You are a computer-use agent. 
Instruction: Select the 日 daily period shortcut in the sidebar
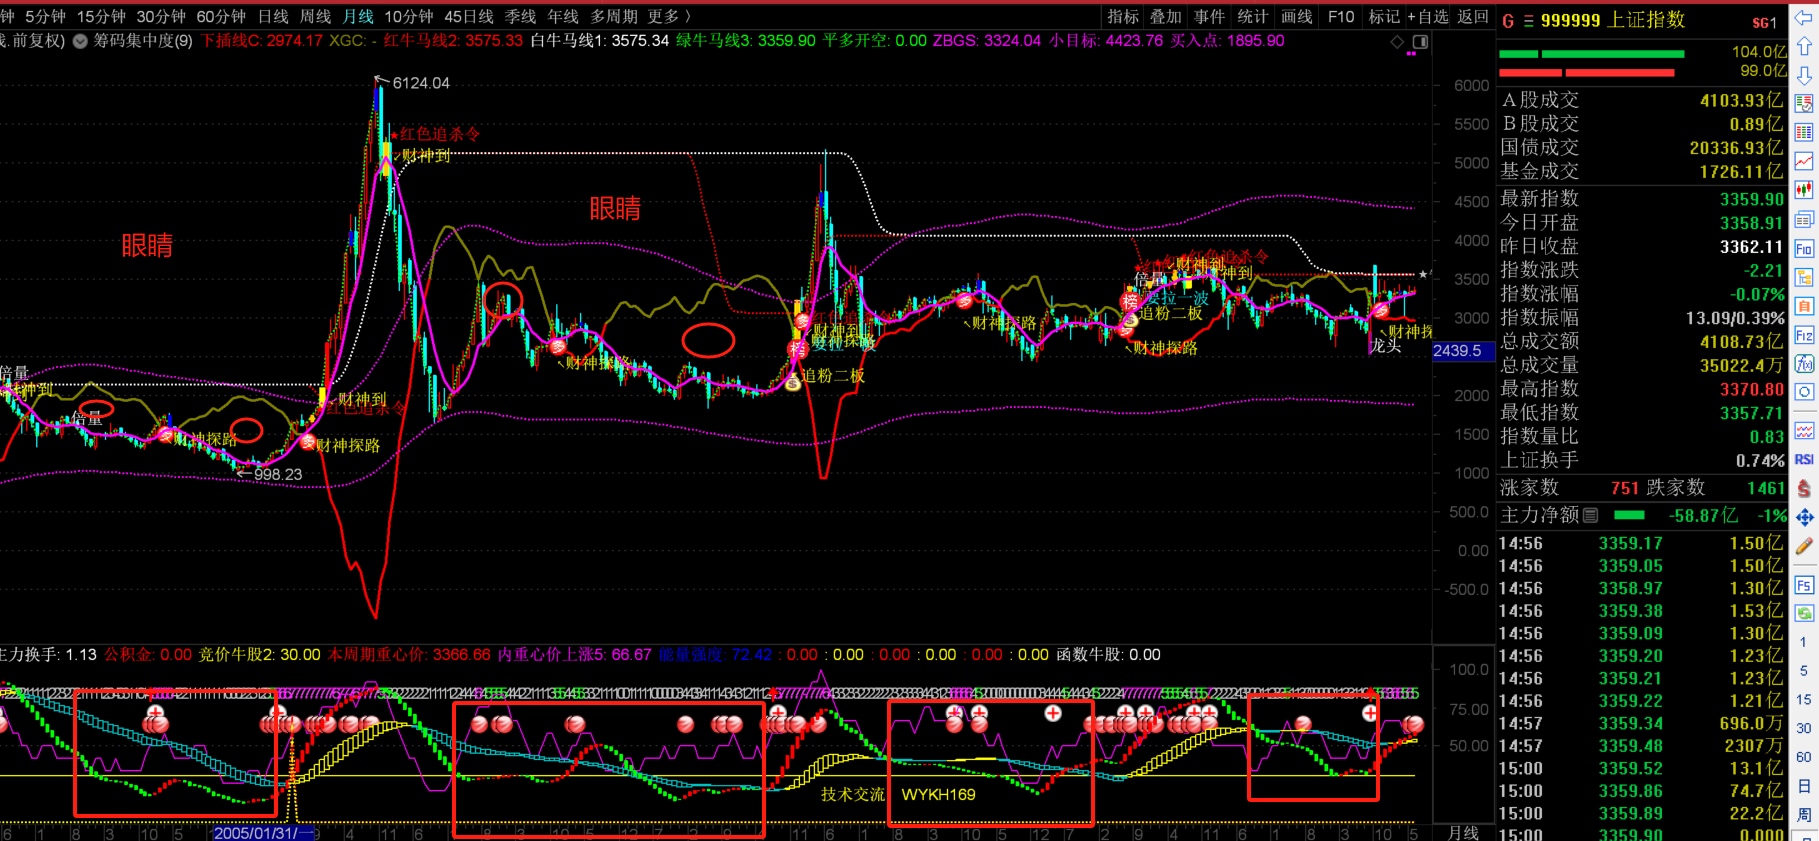point(1803,786)
